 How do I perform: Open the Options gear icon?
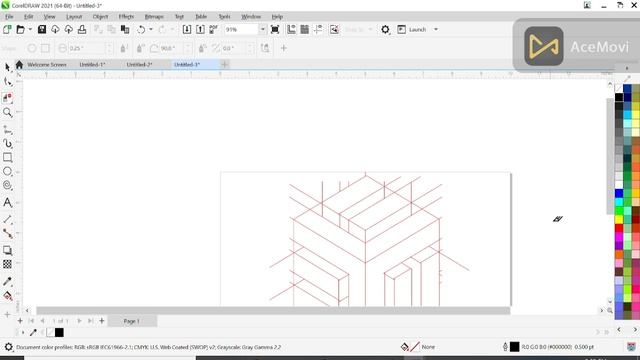coord(385,29)
